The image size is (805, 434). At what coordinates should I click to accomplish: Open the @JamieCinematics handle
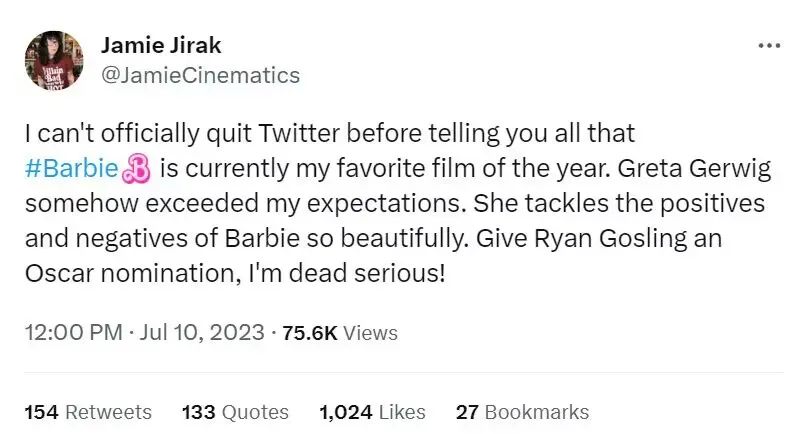(200, 75)
